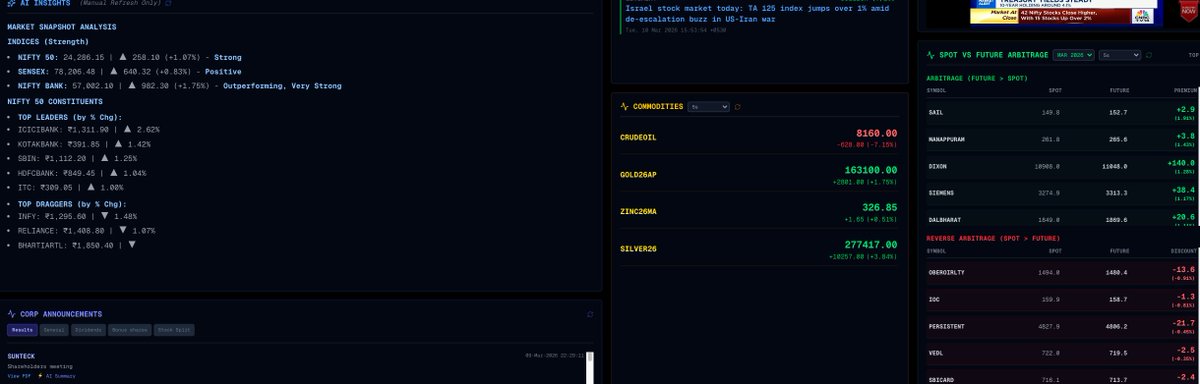Click the ITC top leader entry
1200x384 pixels.
click(x=71, y=187)
